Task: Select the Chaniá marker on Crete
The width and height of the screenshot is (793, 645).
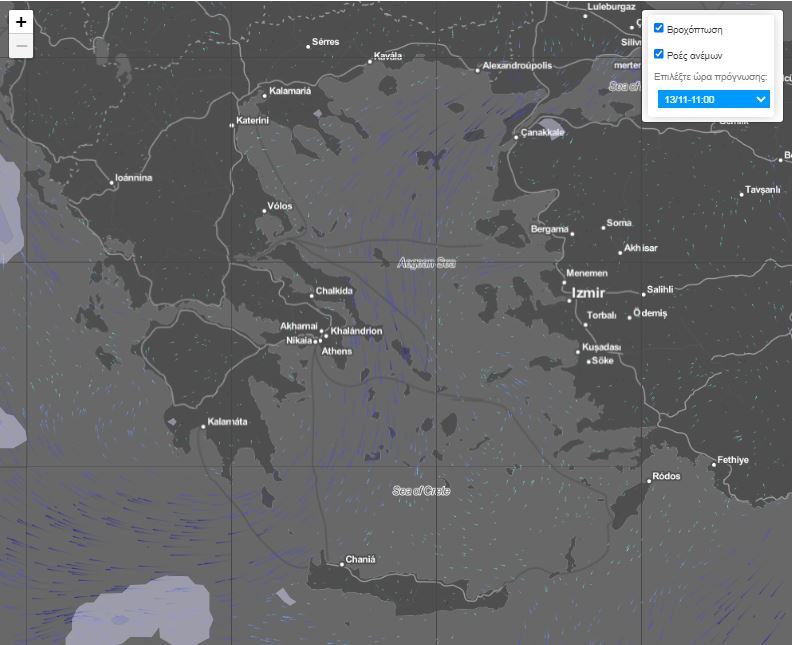Action: [342, 565]
